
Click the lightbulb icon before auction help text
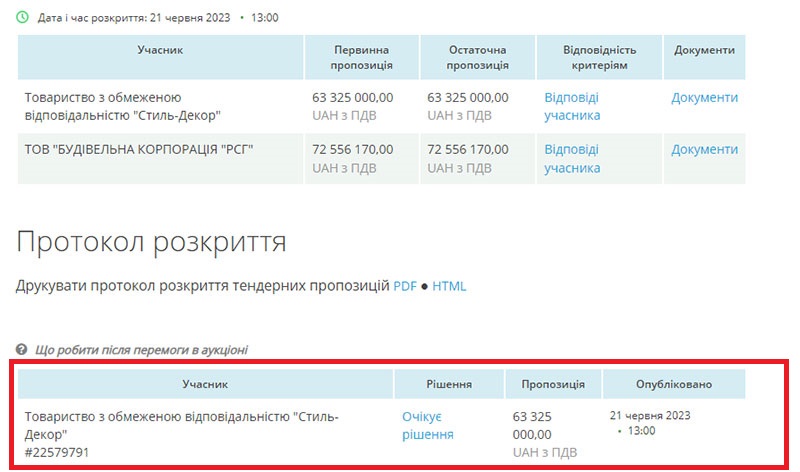(22, 350)
